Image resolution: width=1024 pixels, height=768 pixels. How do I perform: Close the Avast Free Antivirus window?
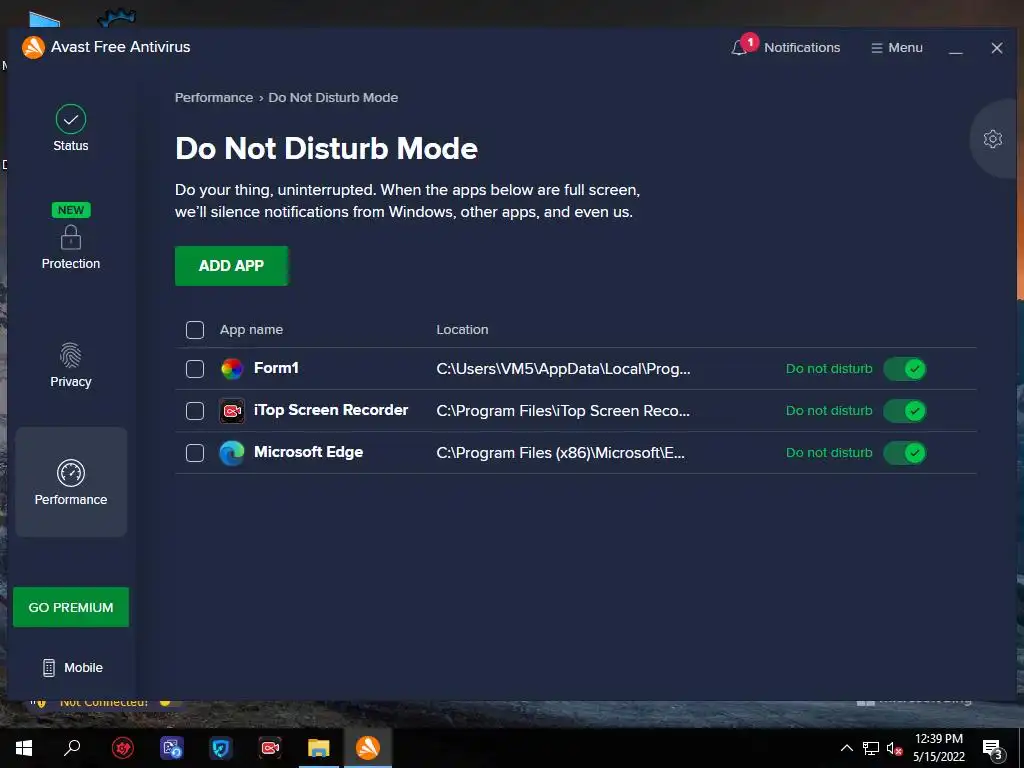(997, 48)
